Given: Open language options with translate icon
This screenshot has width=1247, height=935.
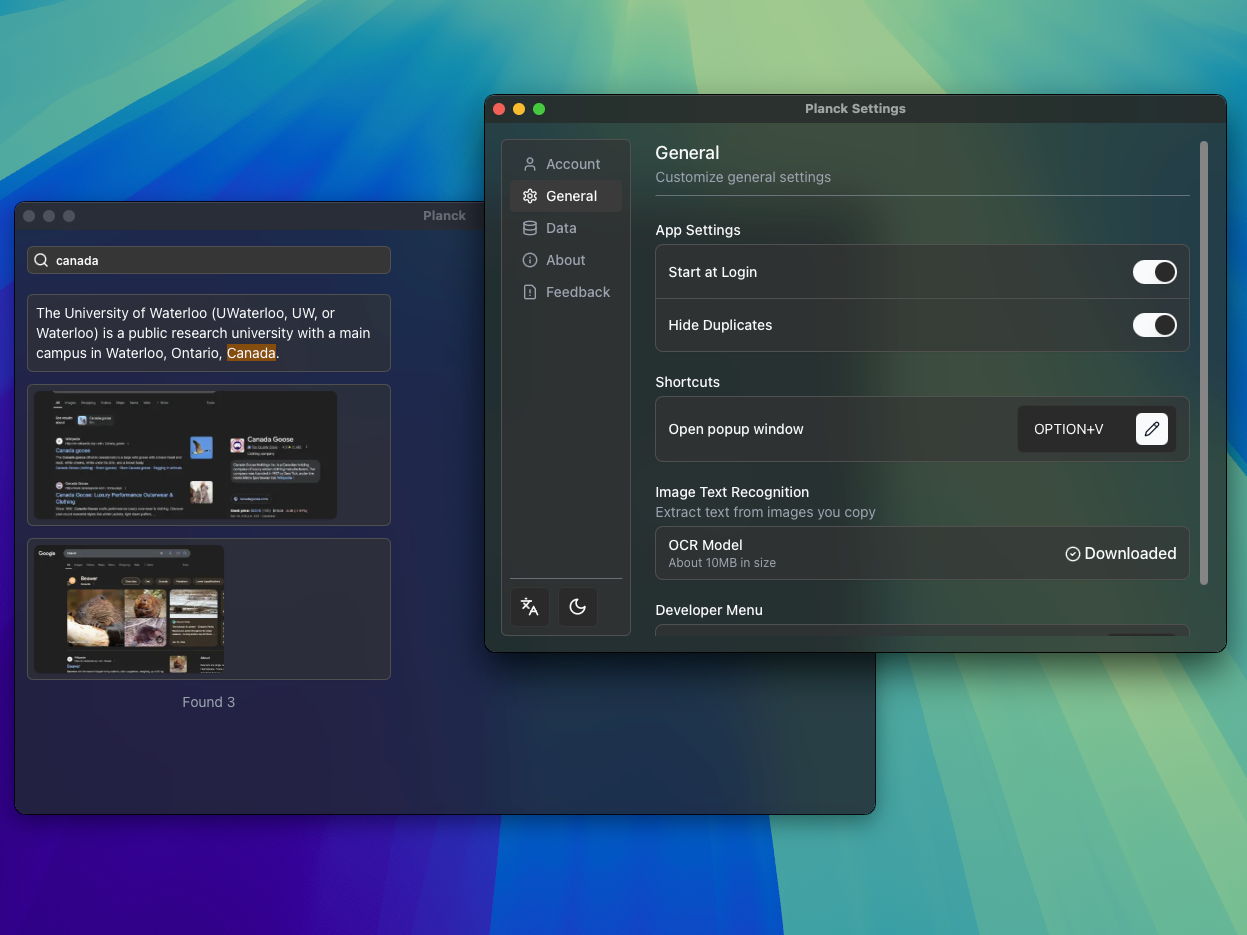Looking at the screenshot, I should click(529, 607).
